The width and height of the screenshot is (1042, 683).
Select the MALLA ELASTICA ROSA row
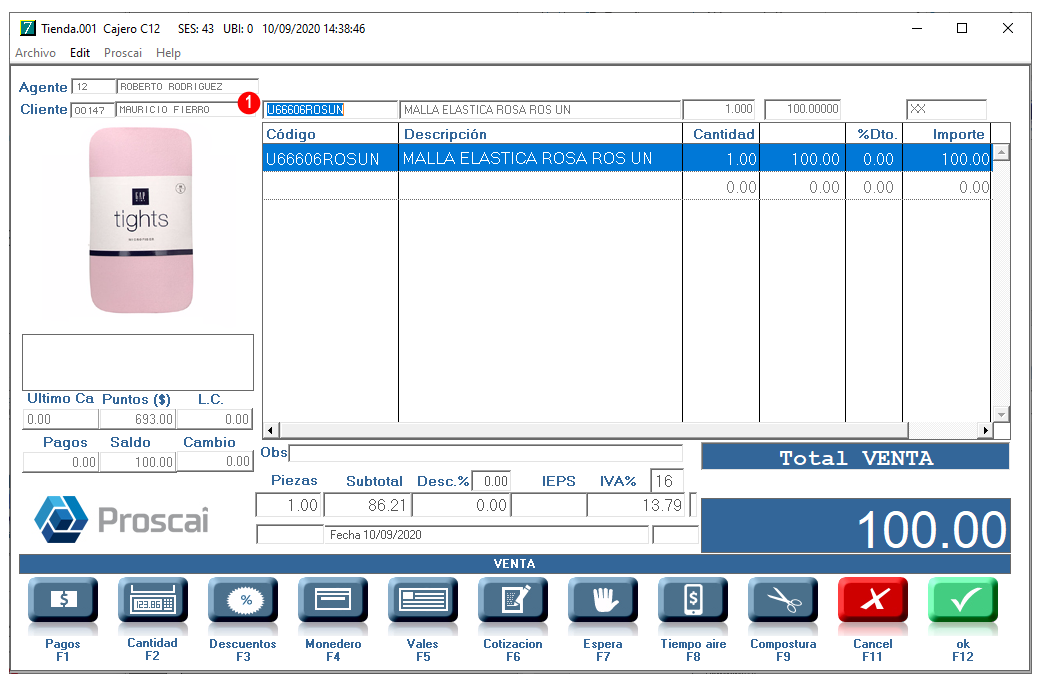click(527, 159)
